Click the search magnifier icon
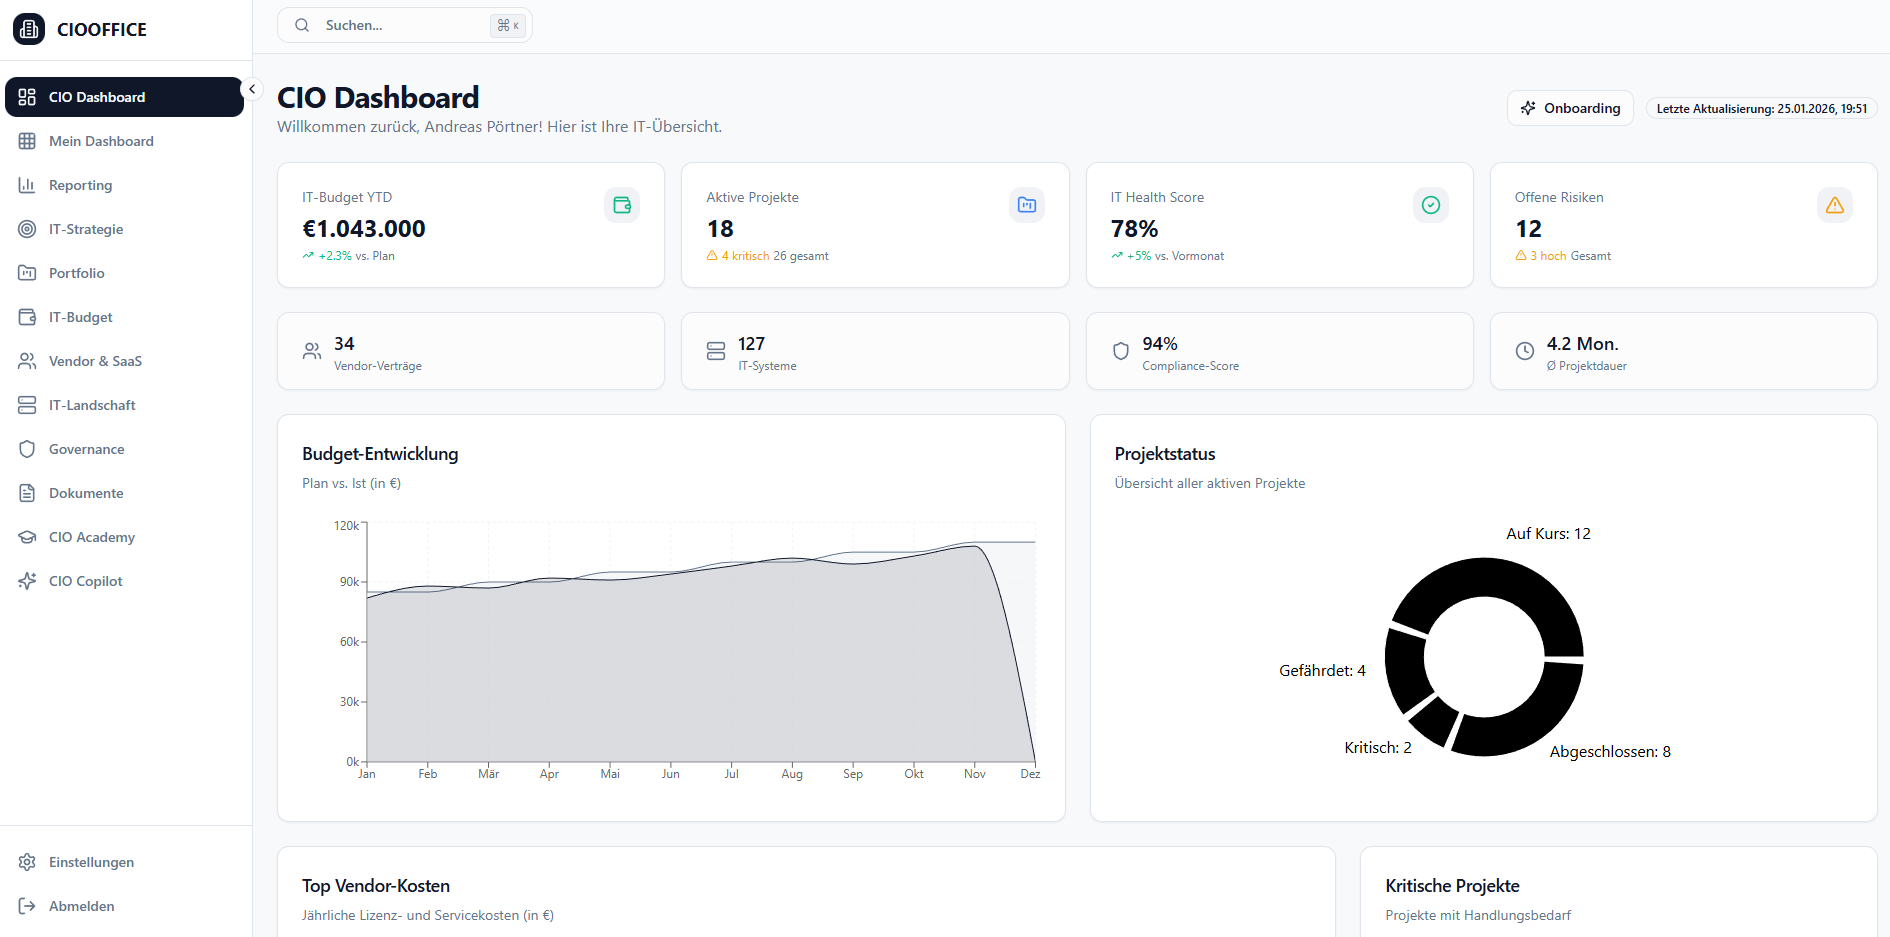The height and width of the screenshot is (937, 1890). click(x=302, y=24)
